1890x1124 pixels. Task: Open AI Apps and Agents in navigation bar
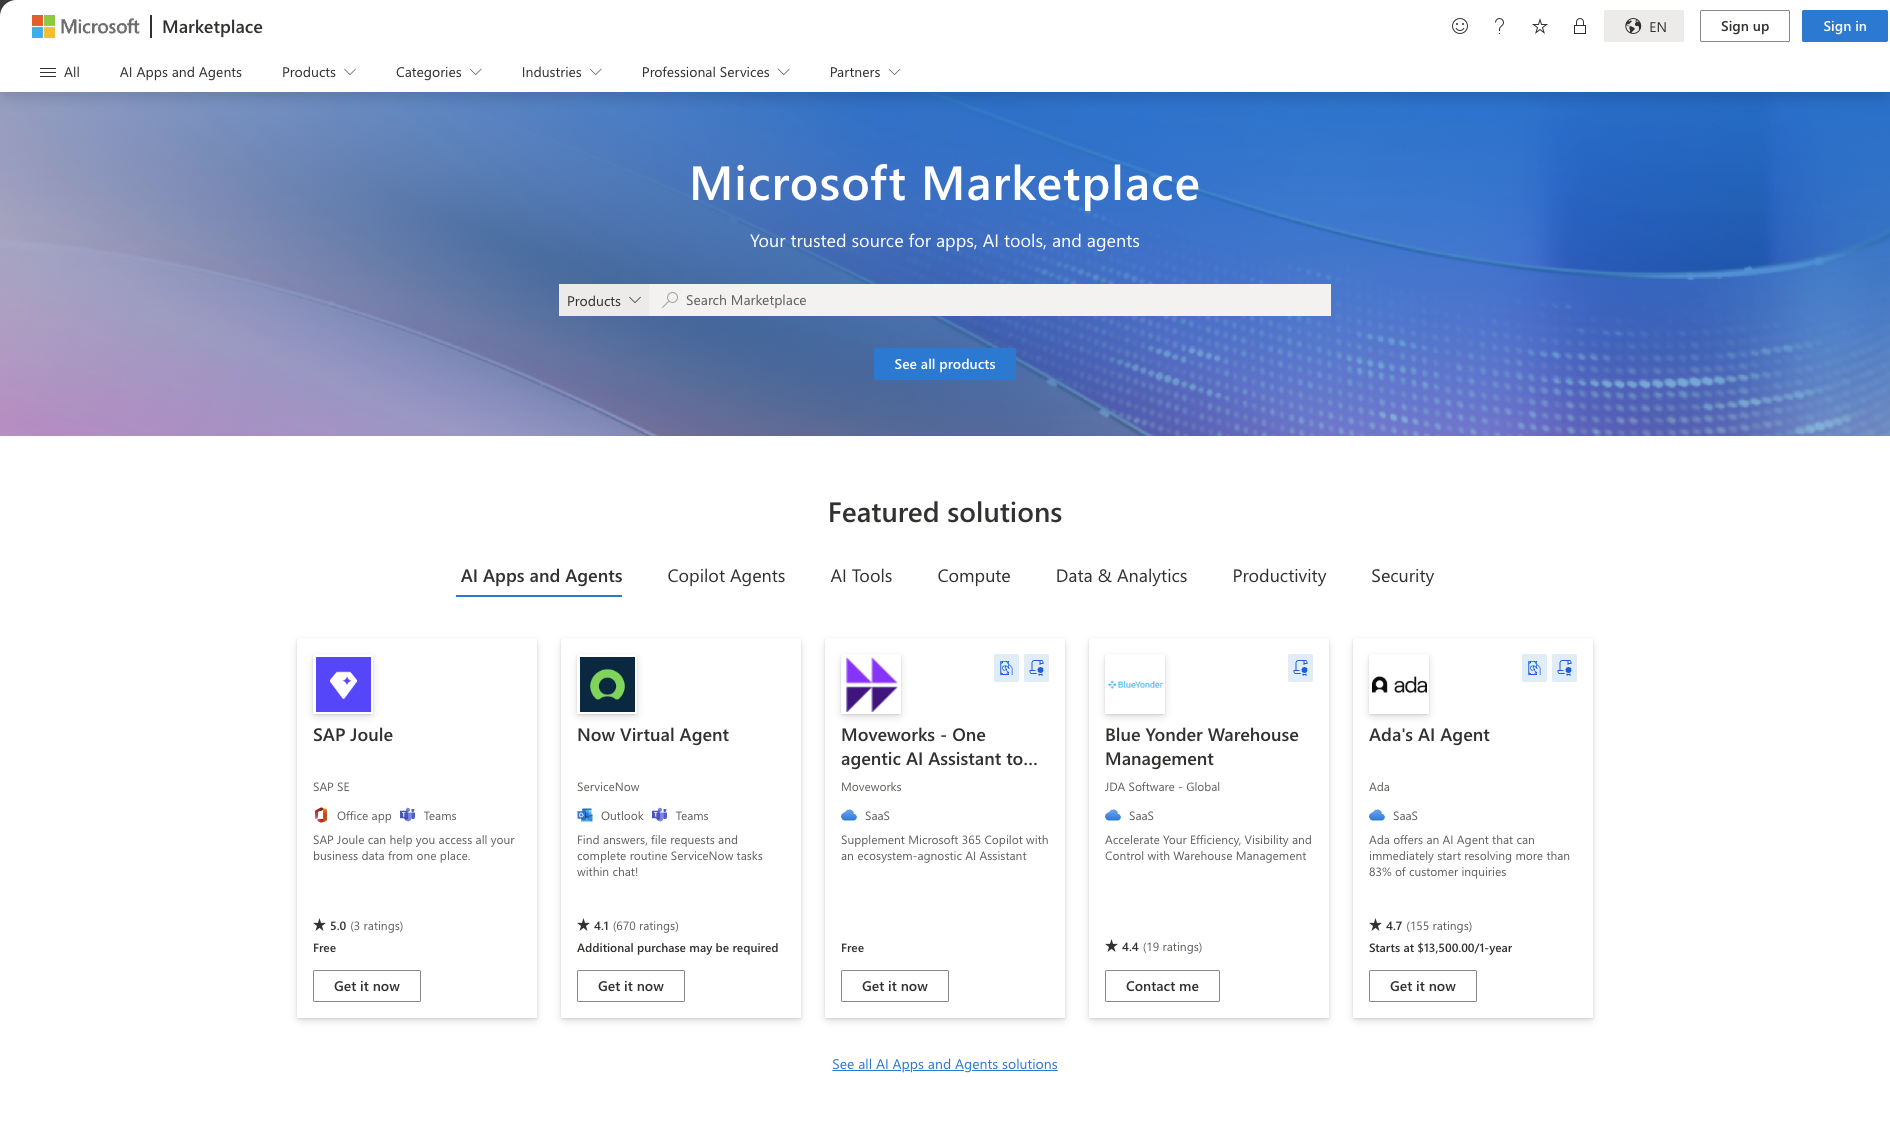click(x=181, y=72)
